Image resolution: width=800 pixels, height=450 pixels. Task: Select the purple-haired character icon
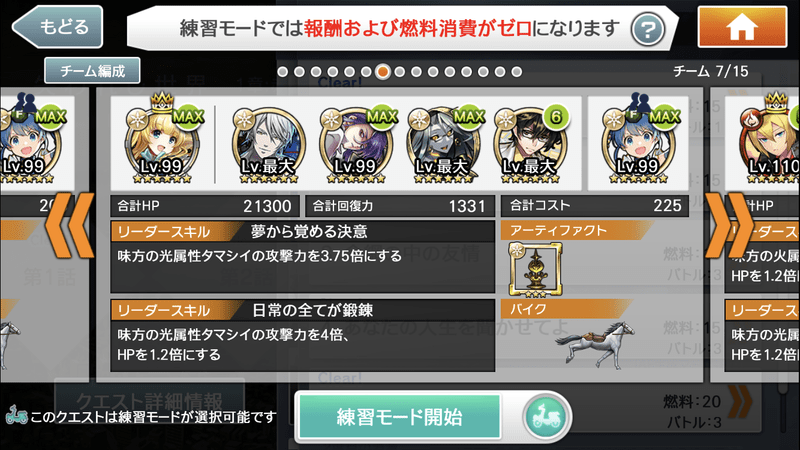tap(356, 143)
